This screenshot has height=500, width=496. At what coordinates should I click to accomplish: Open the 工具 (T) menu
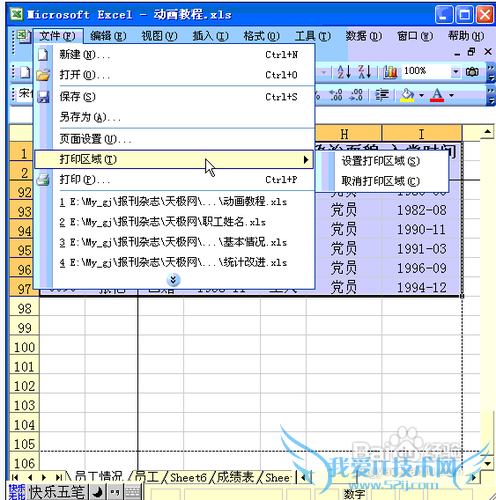coord(313,36)
